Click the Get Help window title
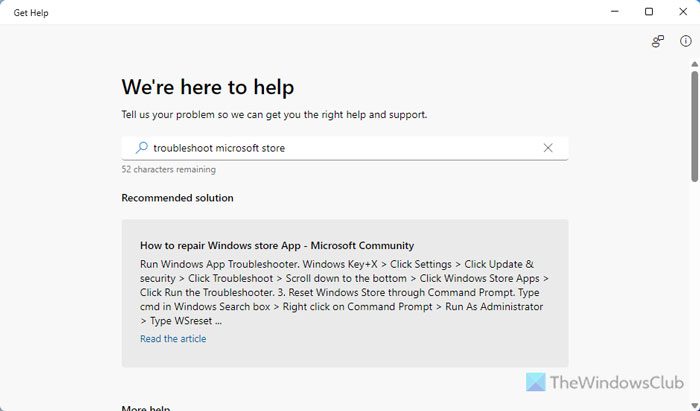700x411 pixels. click(x=31, y=12)
